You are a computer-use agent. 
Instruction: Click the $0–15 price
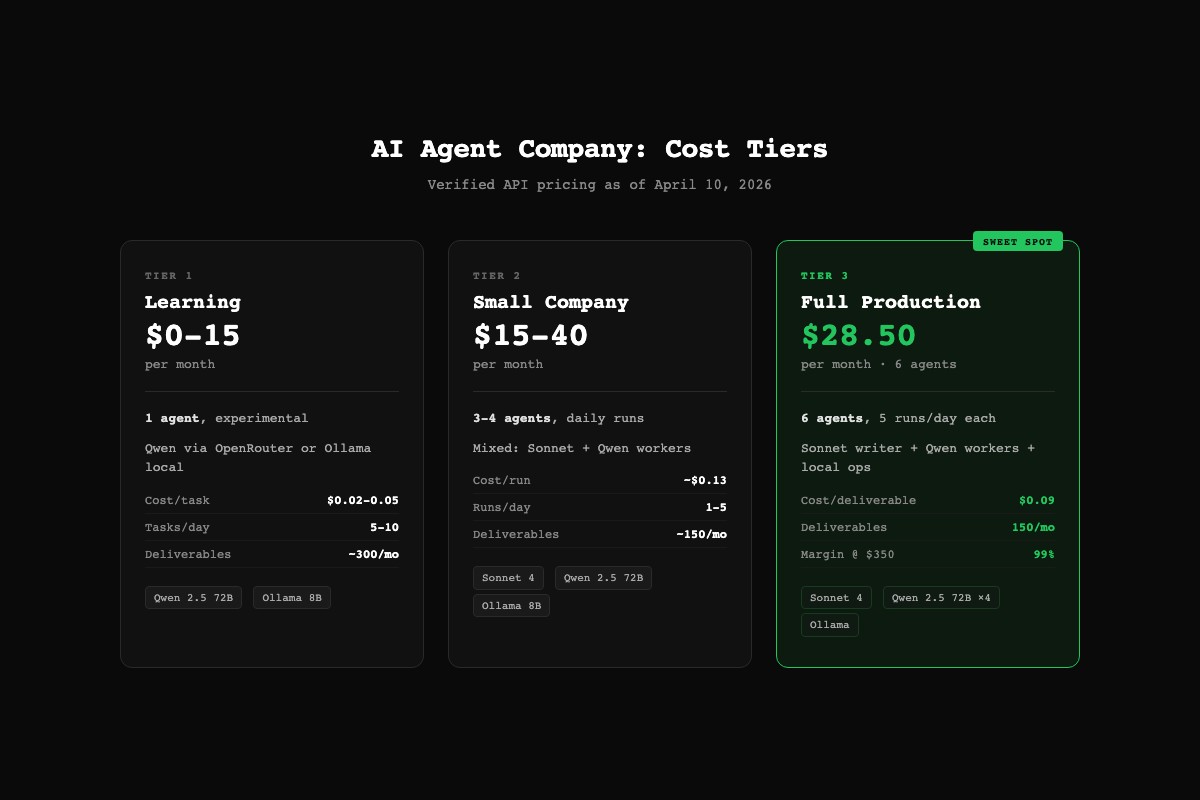(x=192, y=335)
